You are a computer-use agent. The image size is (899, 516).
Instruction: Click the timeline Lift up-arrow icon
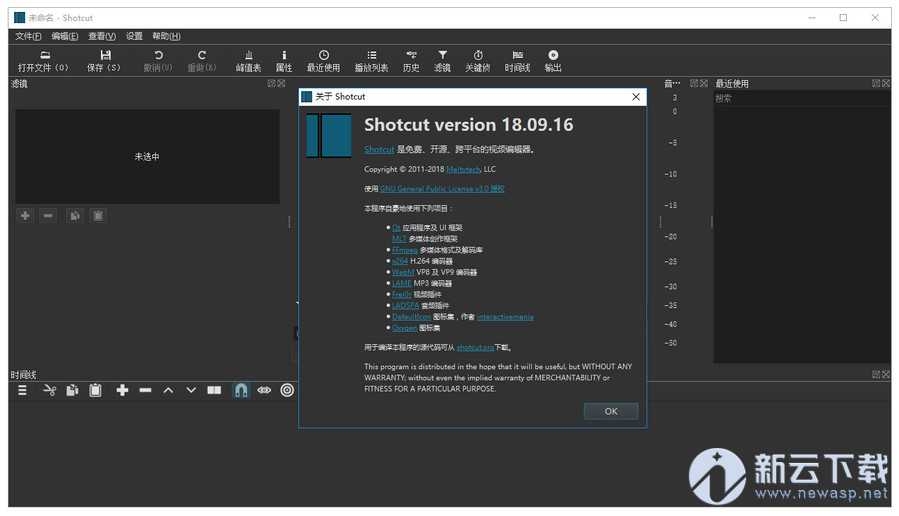point(168,390)
